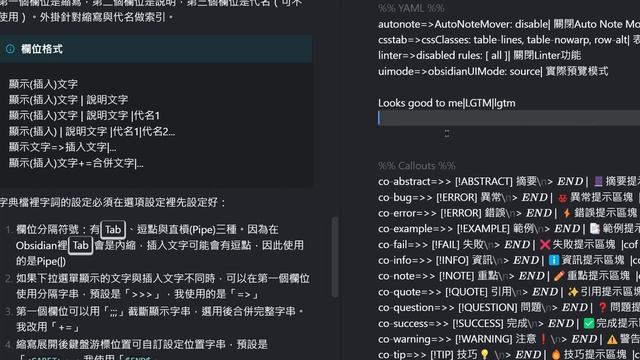Click the %% Callouts %% comment line

tap(416, 166)
